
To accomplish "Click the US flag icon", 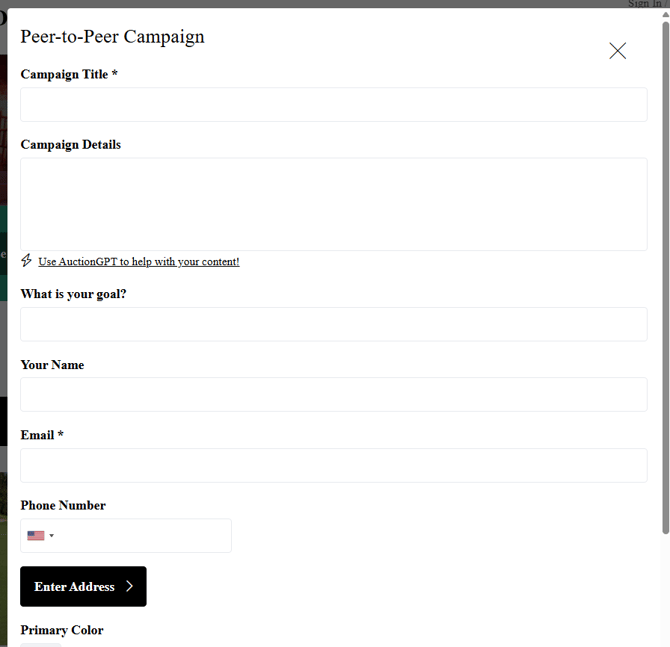I will [x=36, y=536].
